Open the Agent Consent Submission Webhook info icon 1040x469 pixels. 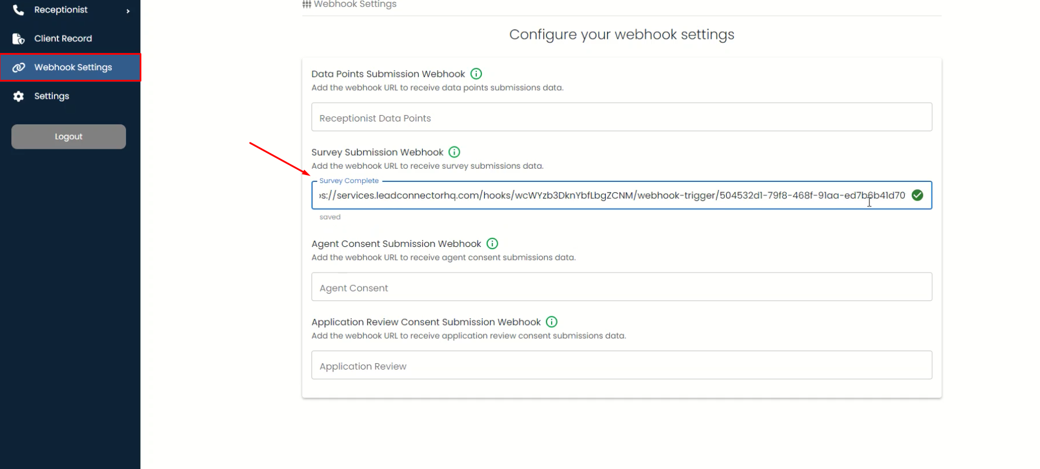[x=492, y=243]
